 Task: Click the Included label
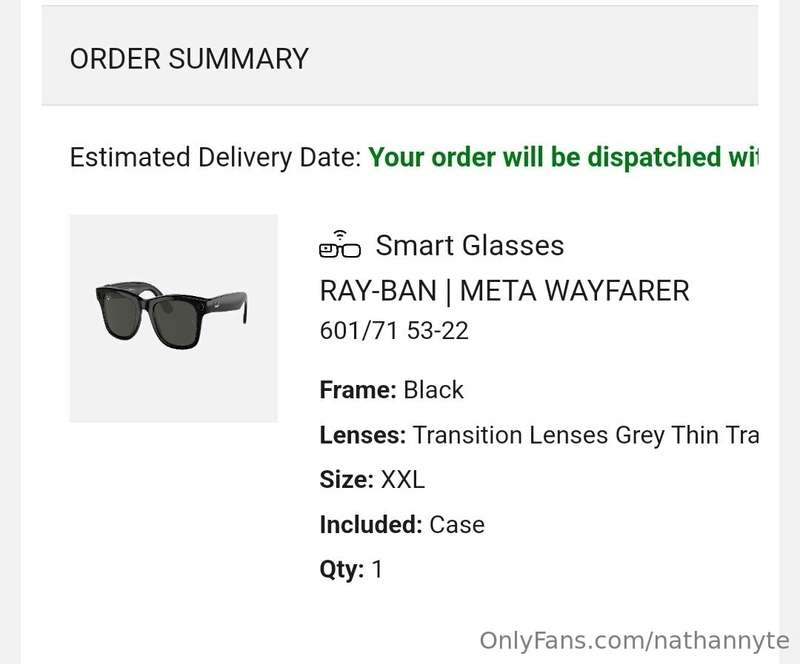point(371,525)
